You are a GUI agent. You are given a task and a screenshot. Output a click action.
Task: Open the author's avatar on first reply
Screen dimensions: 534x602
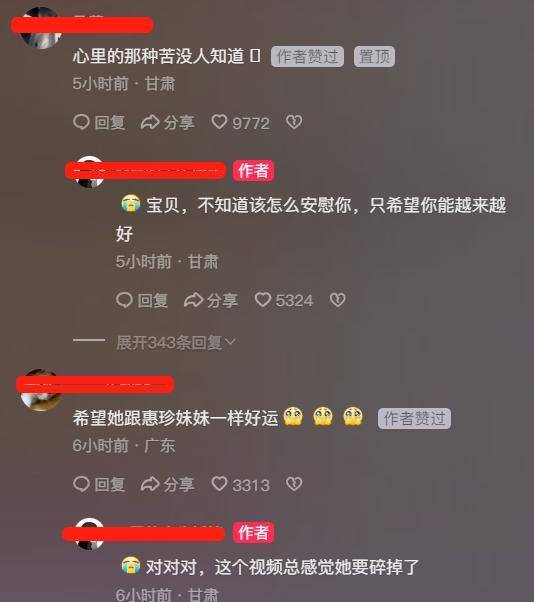(89, 171)
